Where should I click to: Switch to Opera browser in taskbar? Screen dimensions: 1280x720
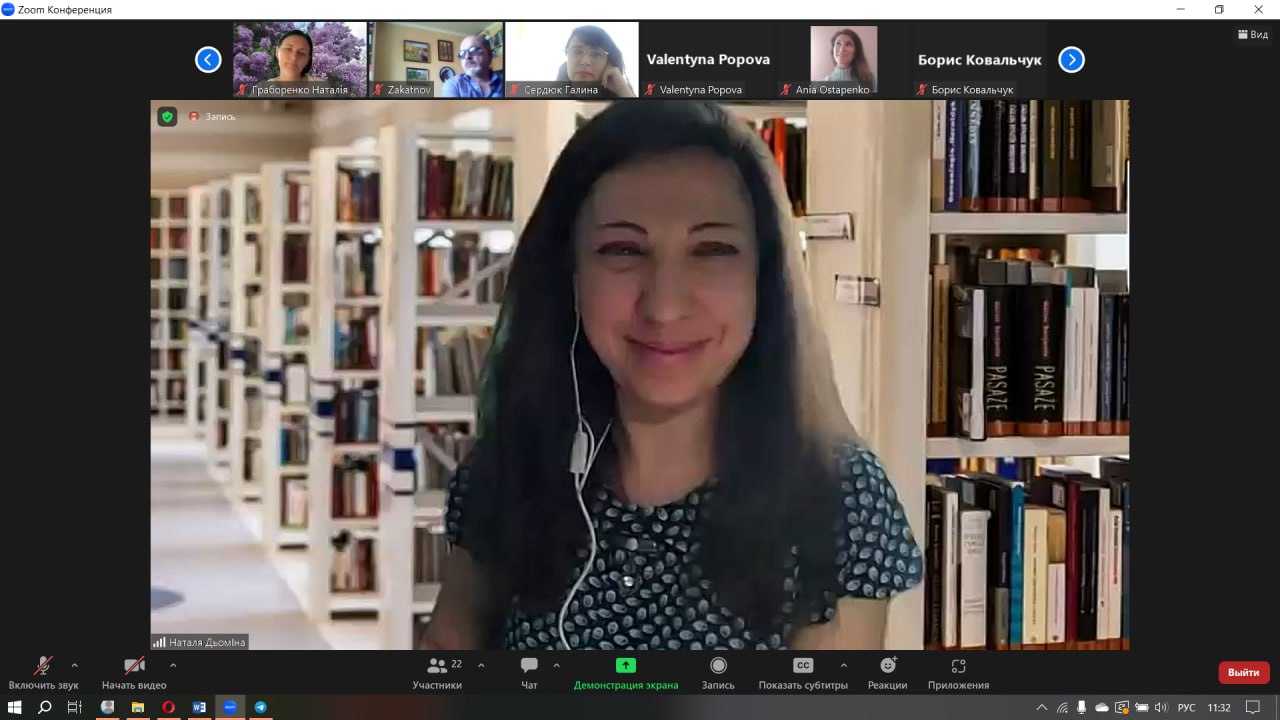pyautogui.click(x=169, y=707)
